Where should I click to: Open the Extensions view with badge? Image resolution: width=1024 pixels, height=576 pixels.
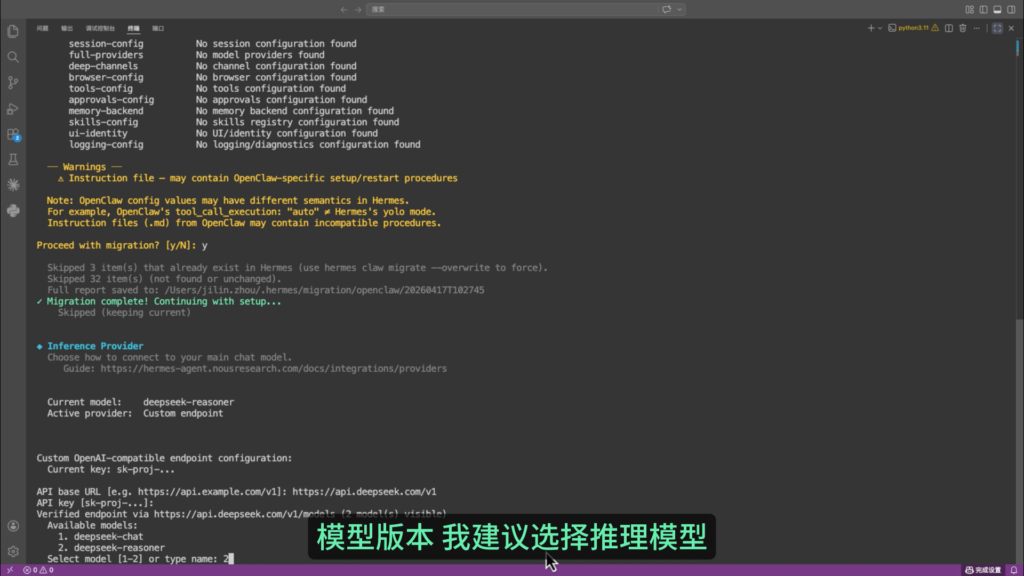13,134
